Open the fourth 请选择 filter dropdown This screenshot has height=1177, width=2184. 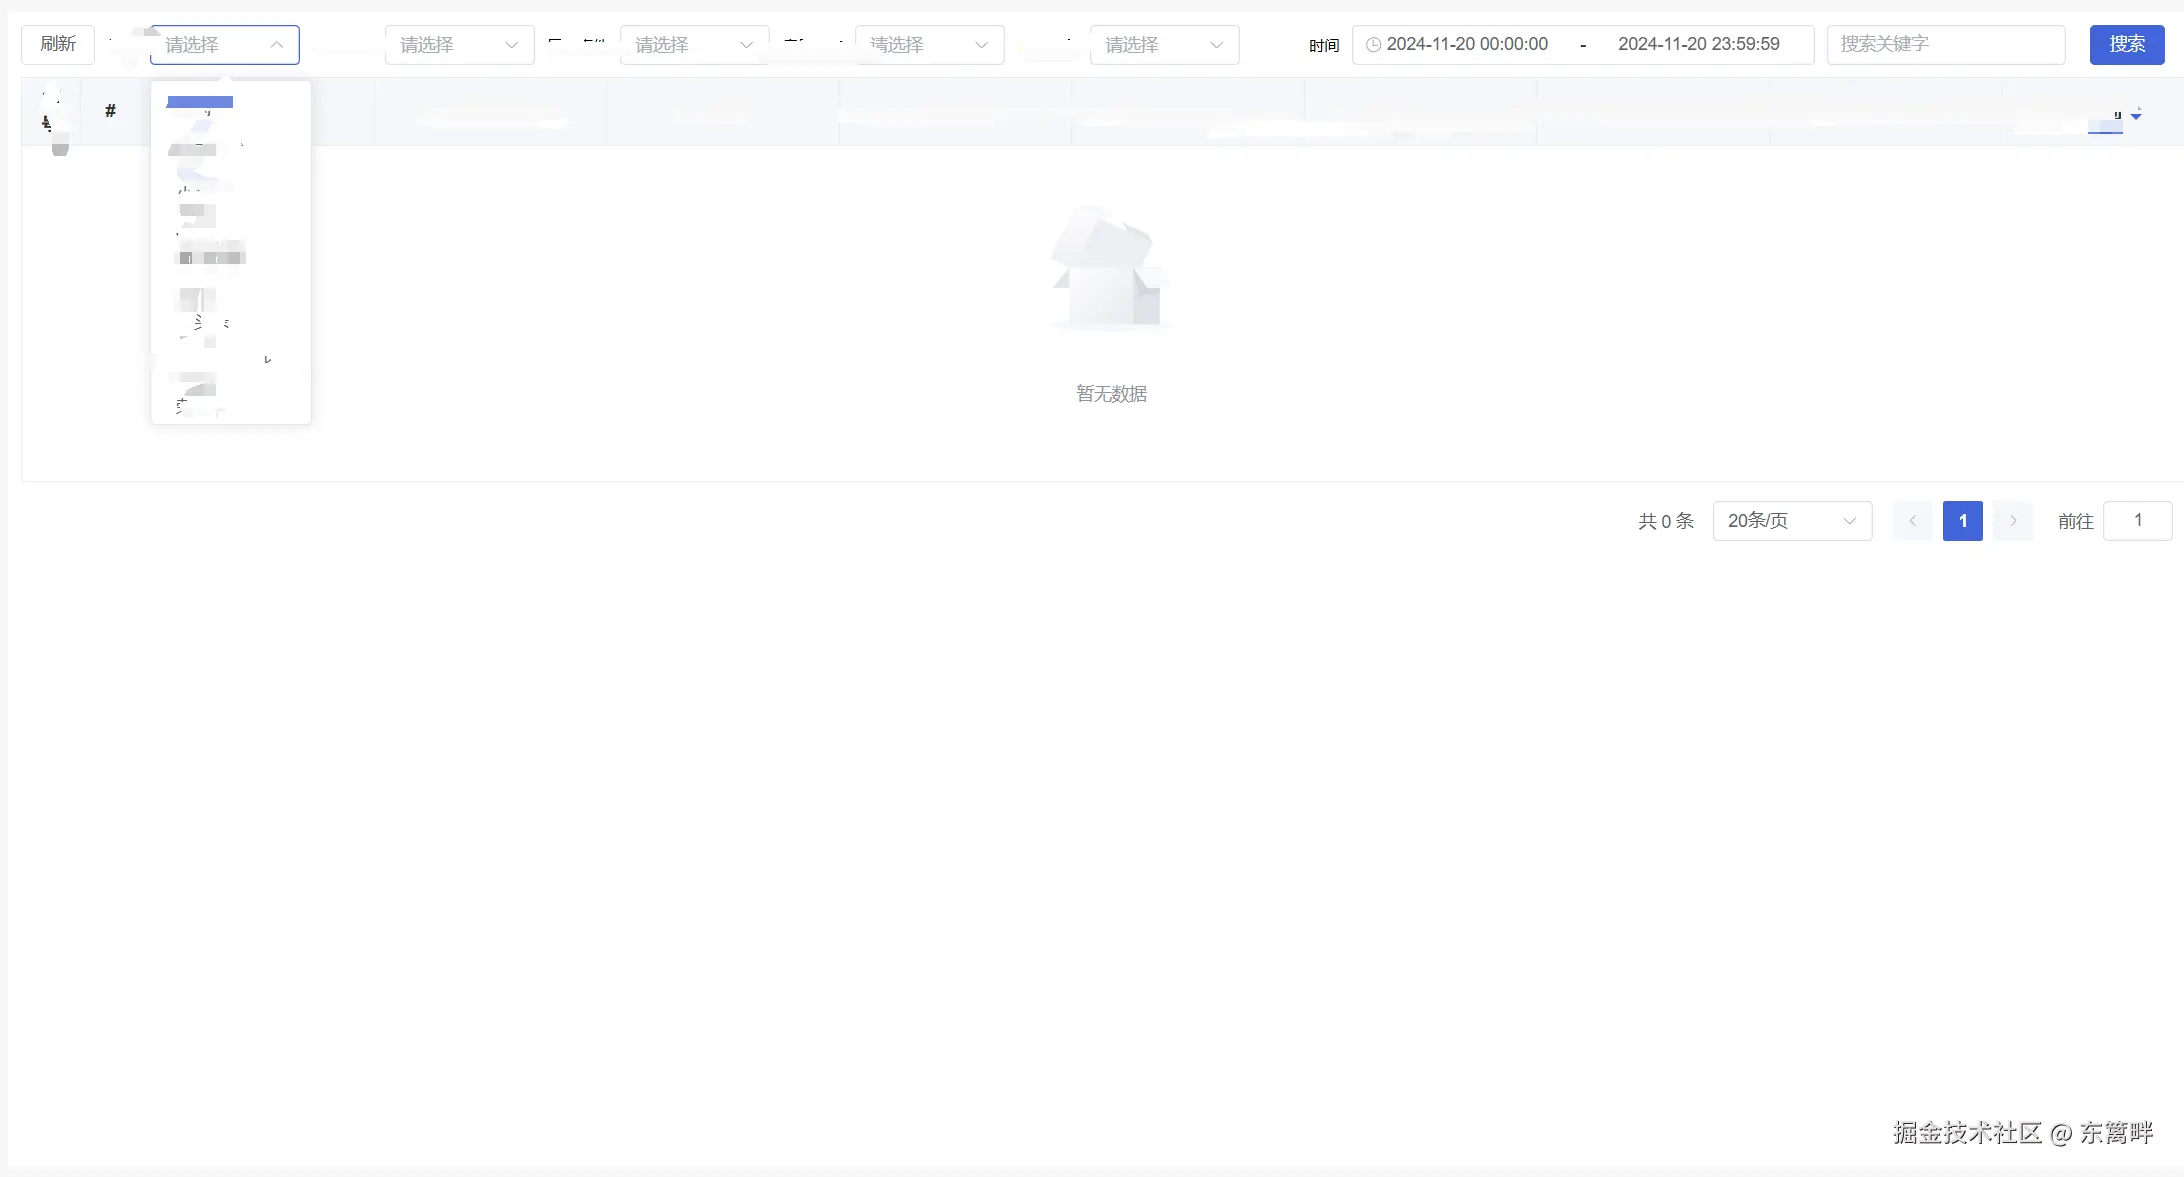pyautogui.click(x=928, y=44)
